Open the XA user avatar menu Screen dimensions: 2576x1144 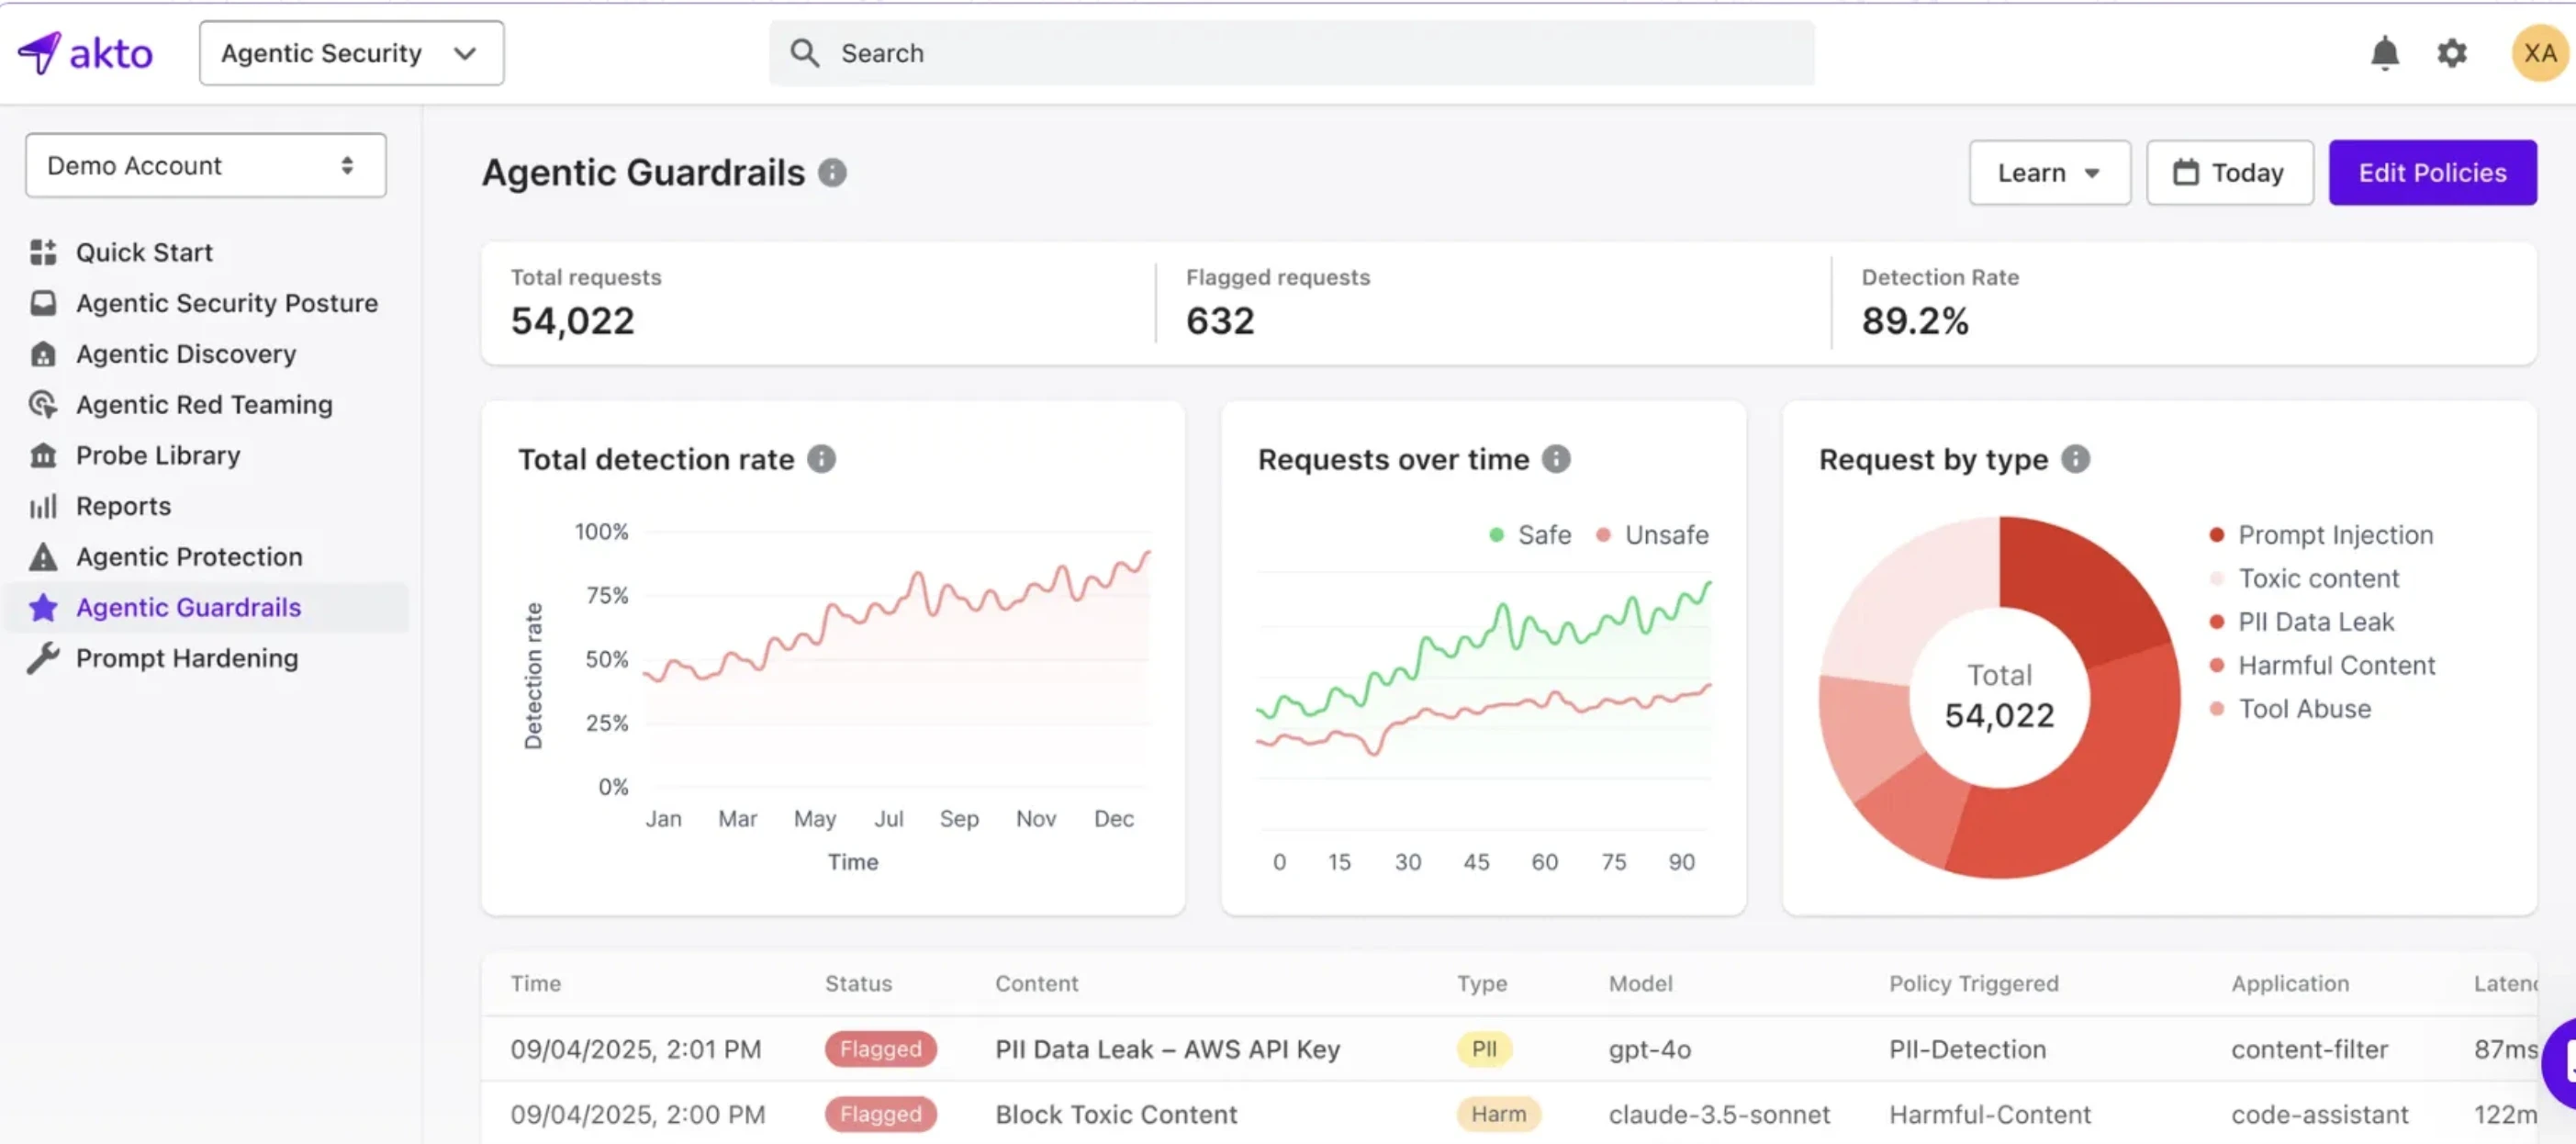[x=2539, y=53]
